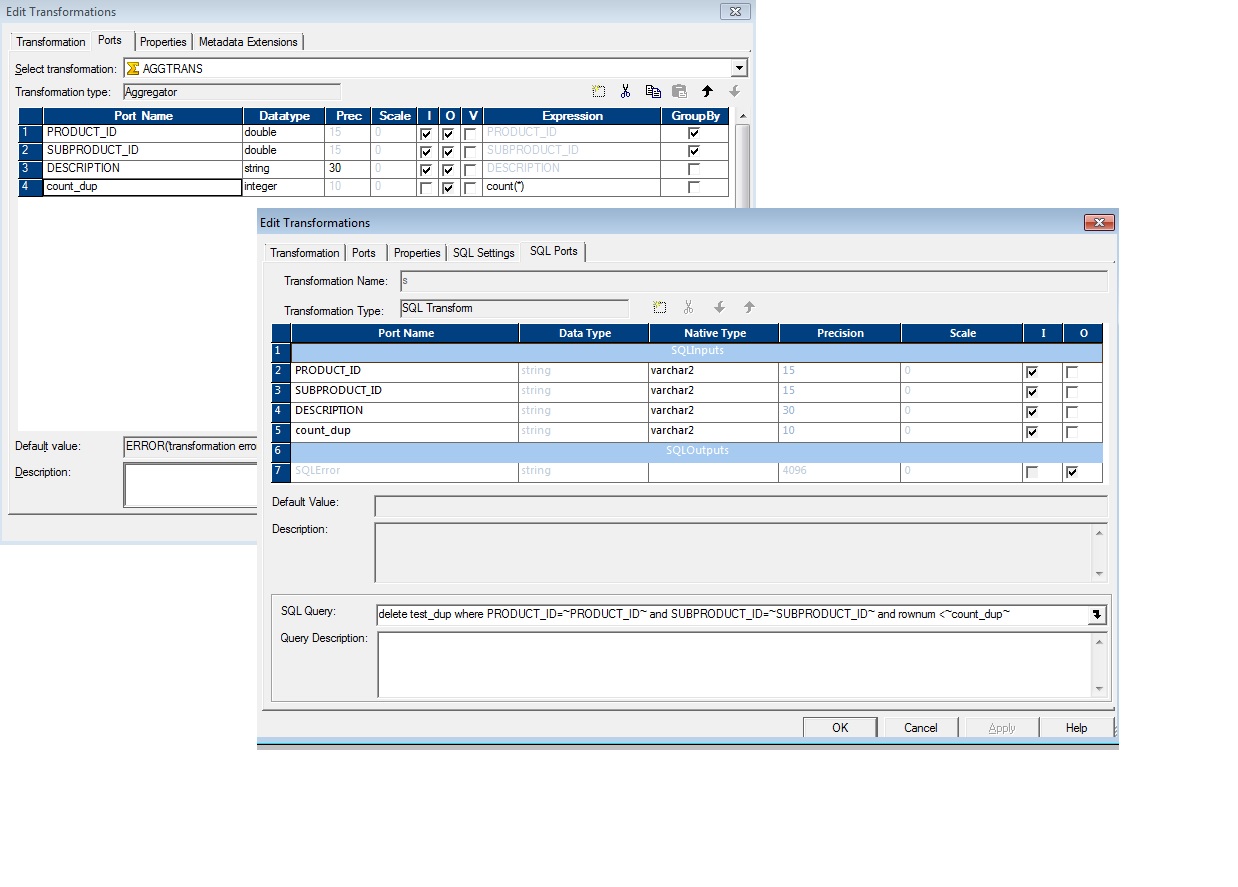Viewport: 1238px width, 887px height.
Task: Open Properties tab in Aggregator window
Action: pyautogui.click(x=163, y=42)
